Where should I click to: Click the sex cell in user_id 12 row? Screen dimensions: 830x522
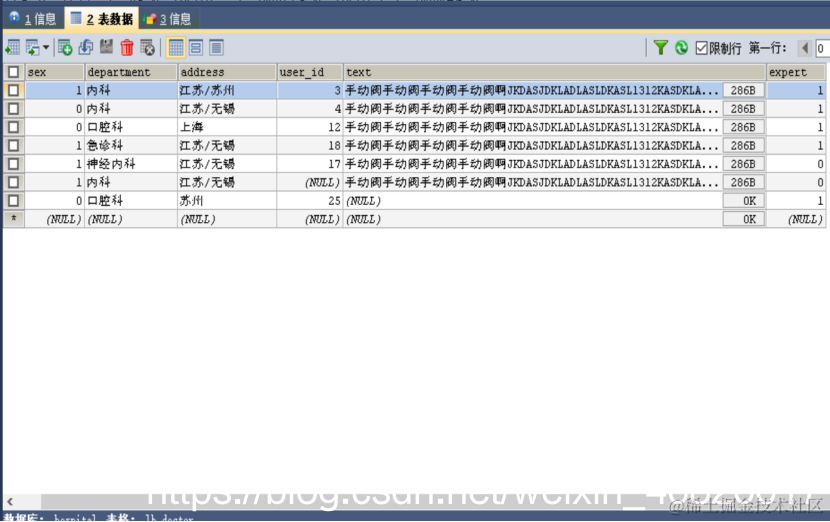pos(55,127)
